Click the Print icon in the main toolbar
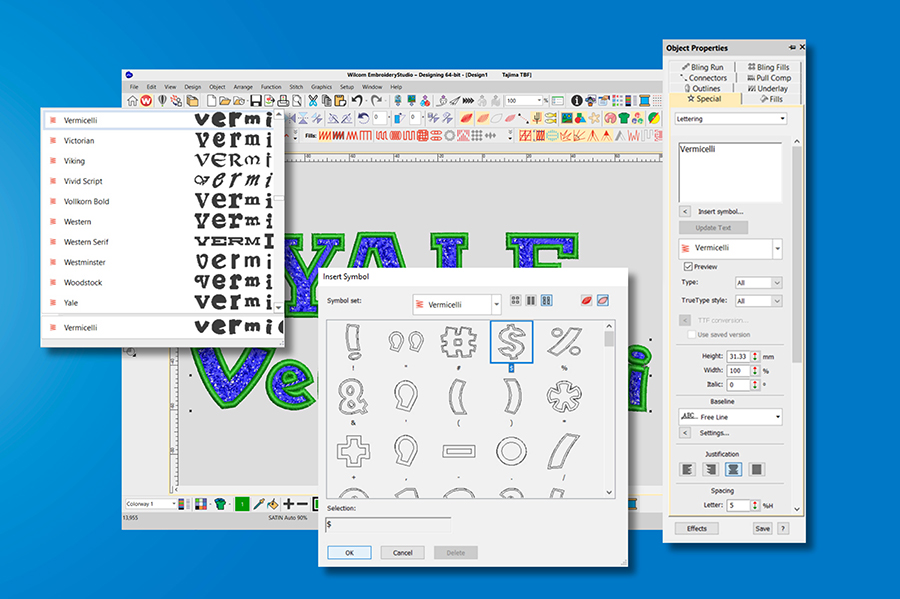The width and height of the screenshot is (900, 599). (281, 101)
